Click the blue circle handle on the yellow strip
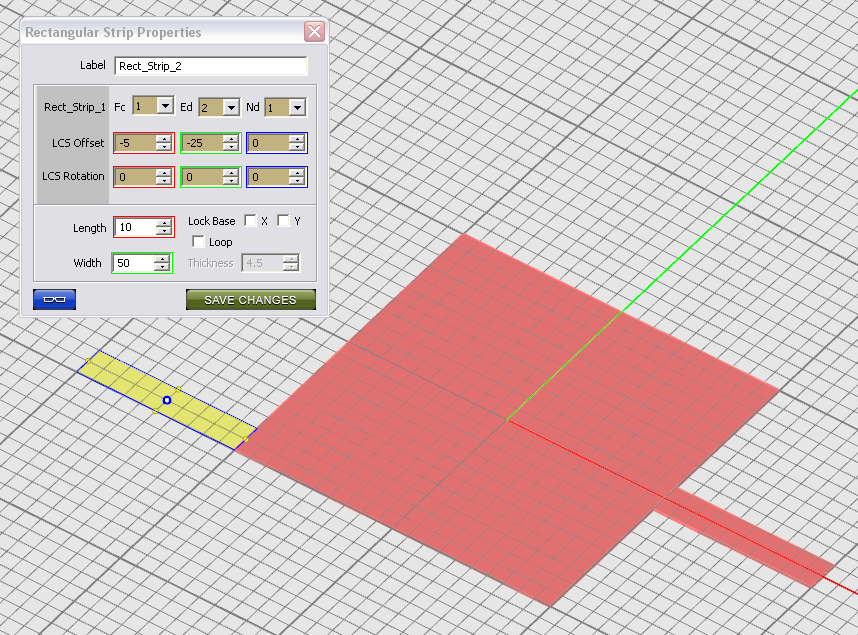Screen dimensions: 858x635 [x=167, y=400]
